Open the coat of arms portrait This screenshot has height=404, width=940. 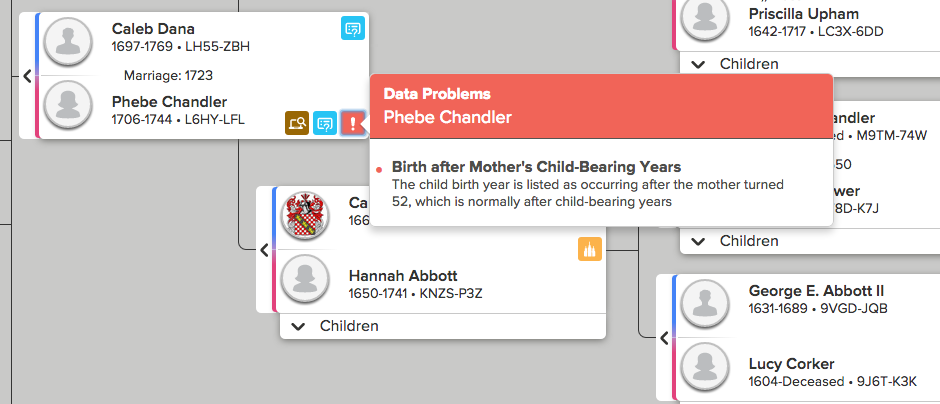(x=305, y=216)
